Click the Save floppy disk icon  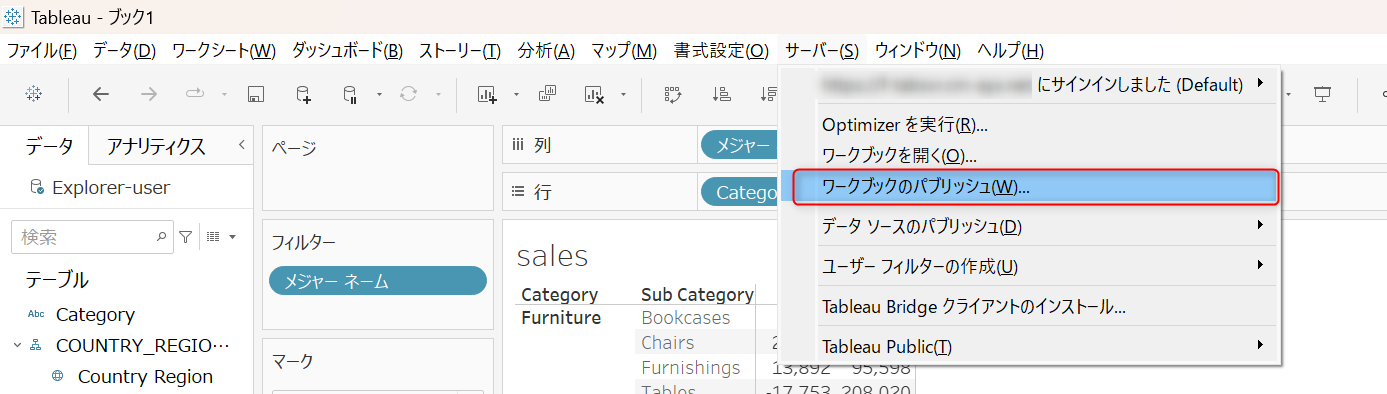[x=255, y=95]
